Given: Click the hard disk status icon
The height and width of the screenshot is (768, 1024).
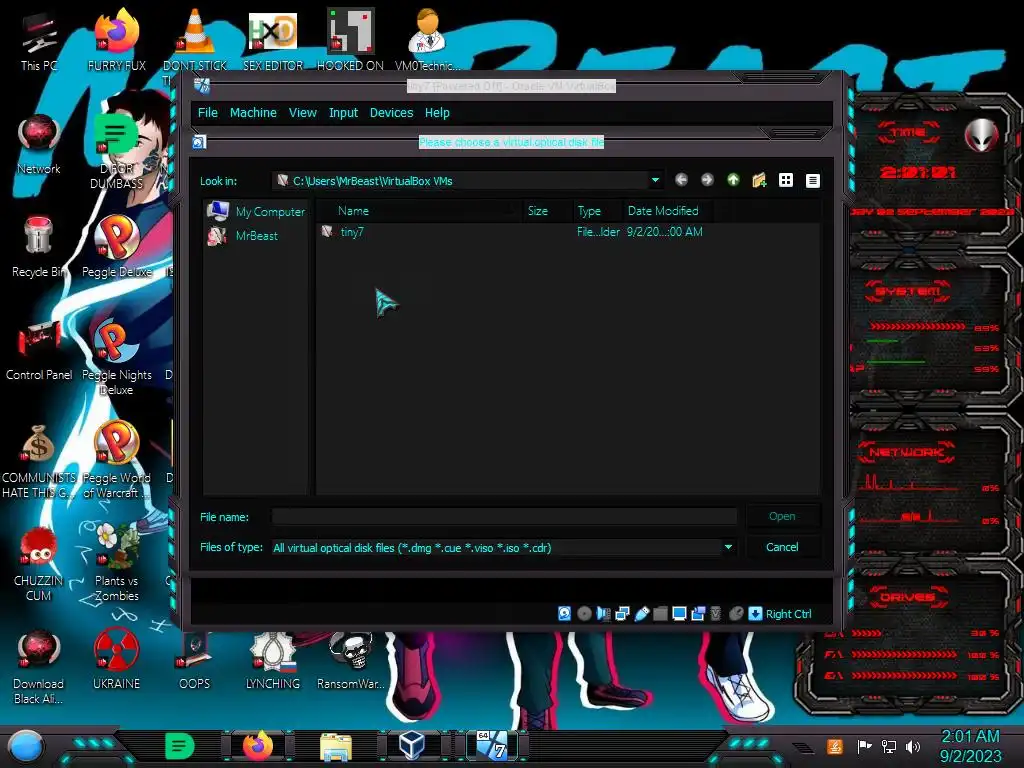Looking at the screenshot, I should pyautogui.click(x=564, y=613).
